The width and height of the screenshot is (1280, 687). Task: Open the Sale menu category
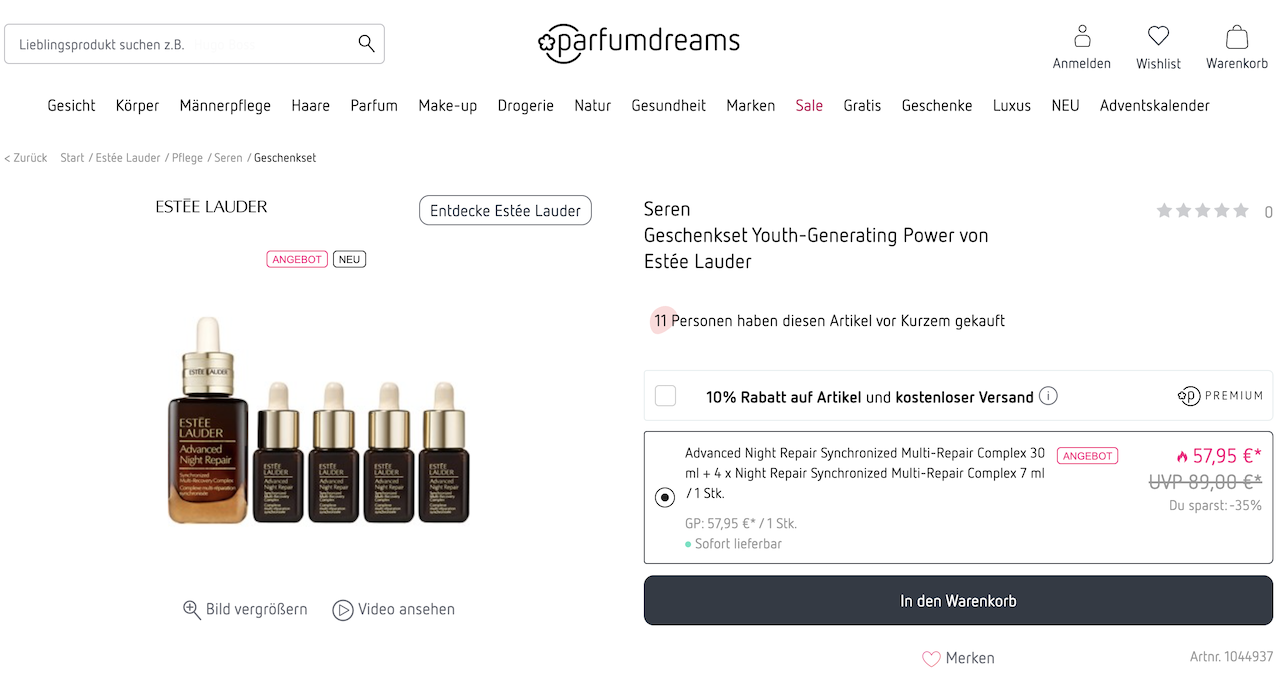click(x=809, y=105)
